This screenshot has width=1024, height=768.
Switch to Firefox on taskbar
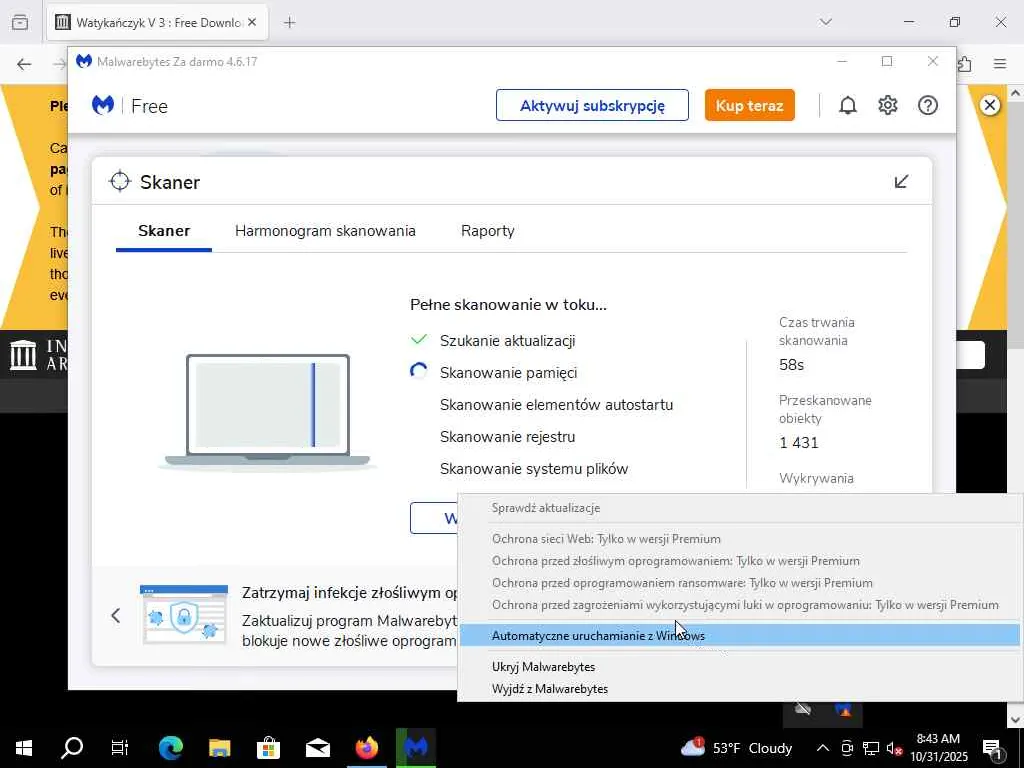coord(366,748)
